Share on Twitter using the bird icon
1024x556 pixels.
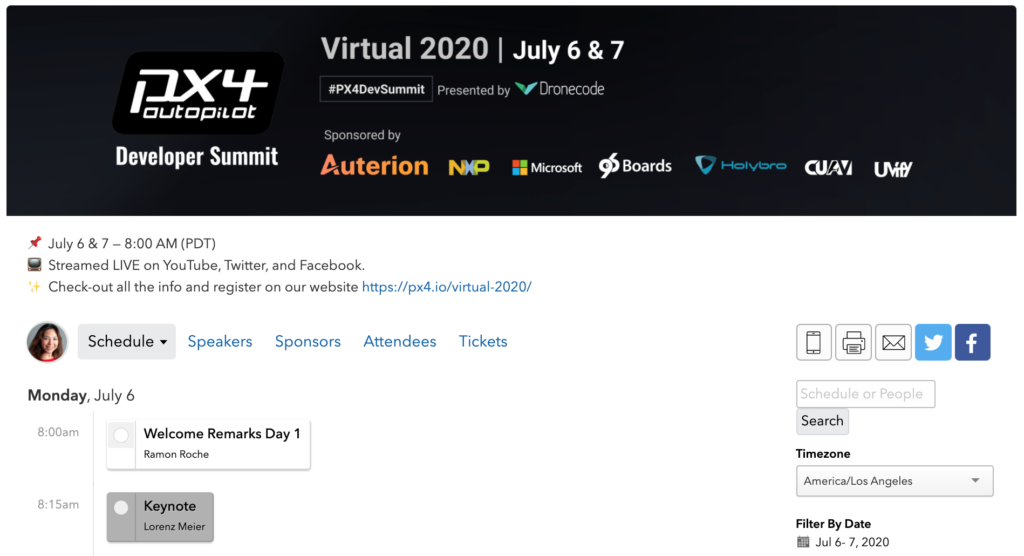coord(933,342)
